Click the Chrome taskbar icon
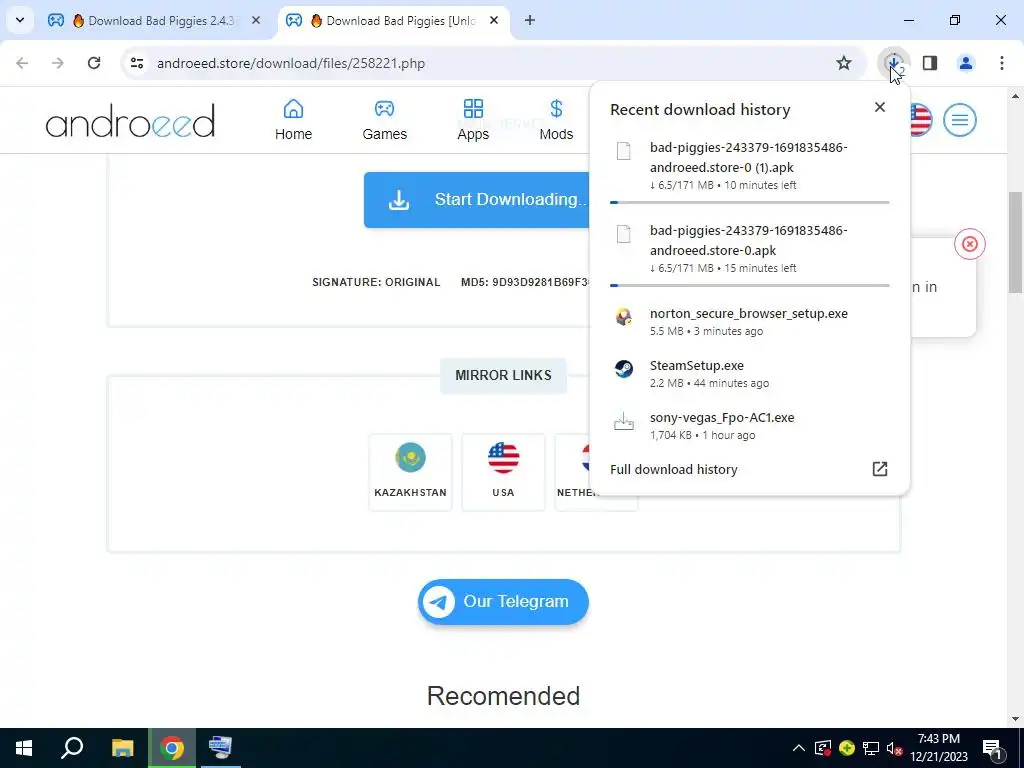The height and width of the screenshot is (768, 1024). [172, 748]
